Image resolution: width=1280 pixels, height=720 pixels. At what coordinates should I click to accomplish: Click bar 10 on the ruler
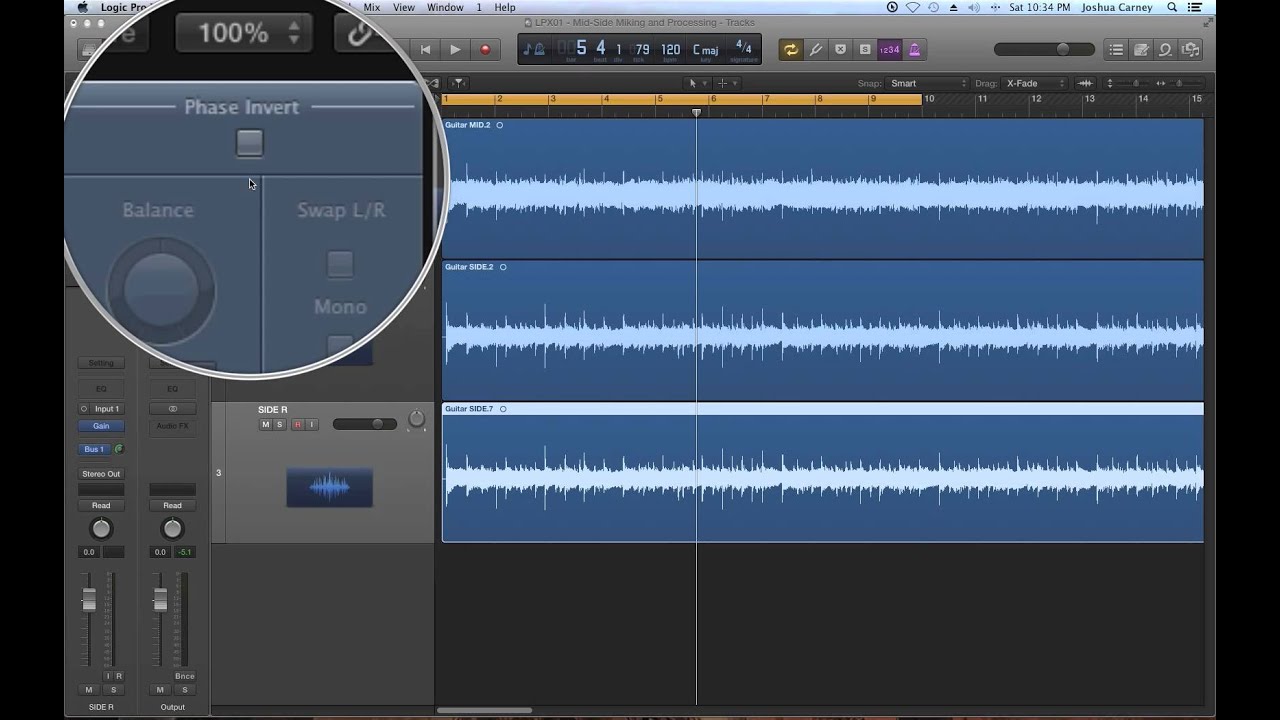coord(929,98)
